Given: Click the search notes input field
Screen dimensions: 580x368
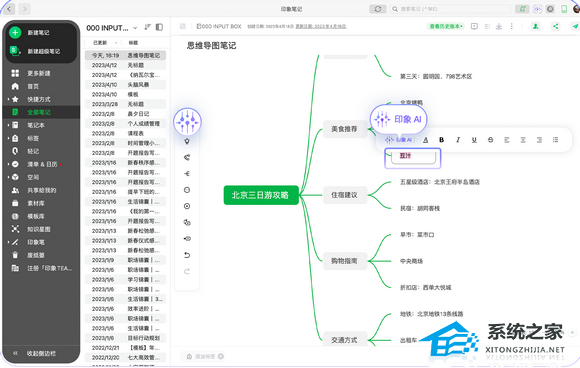Looking at the screenshot, I should [451, 9].
